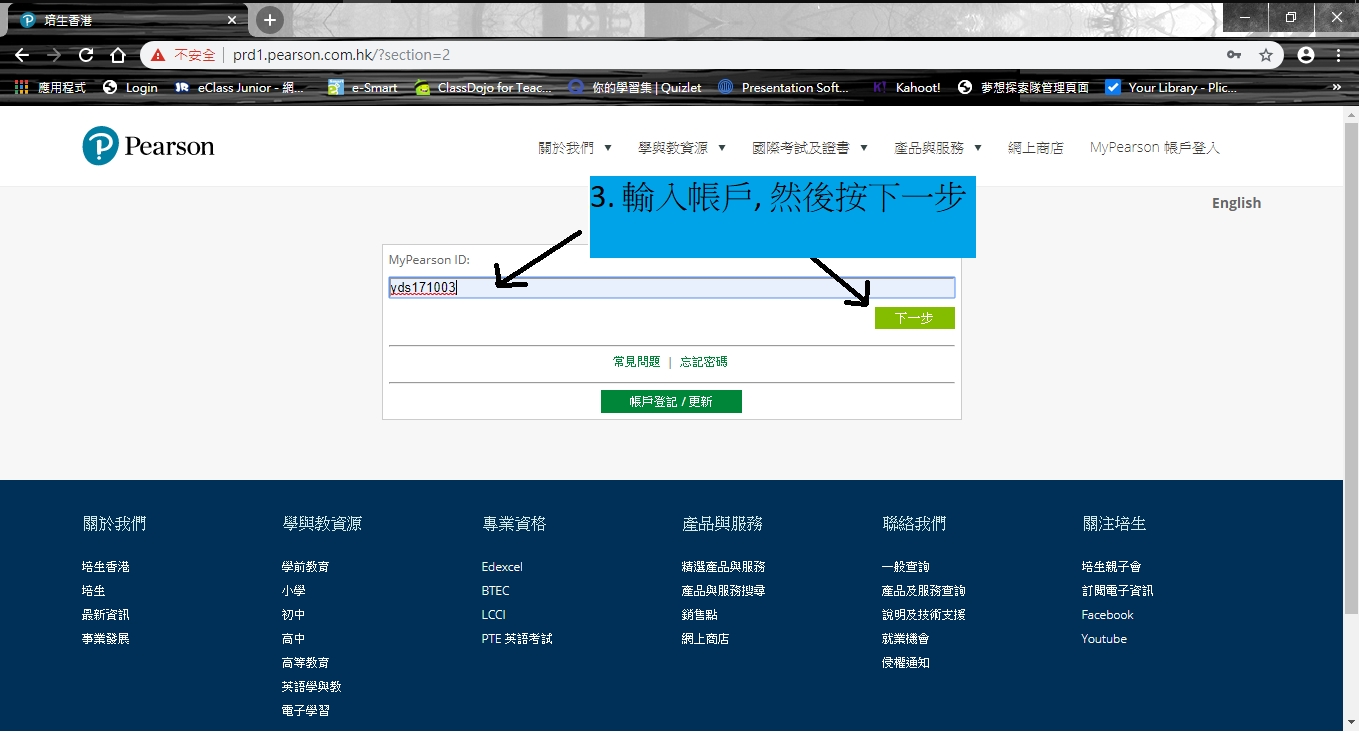Open the 夢想探索隊管理頁面 bookmark

(x=1023, y=87)
